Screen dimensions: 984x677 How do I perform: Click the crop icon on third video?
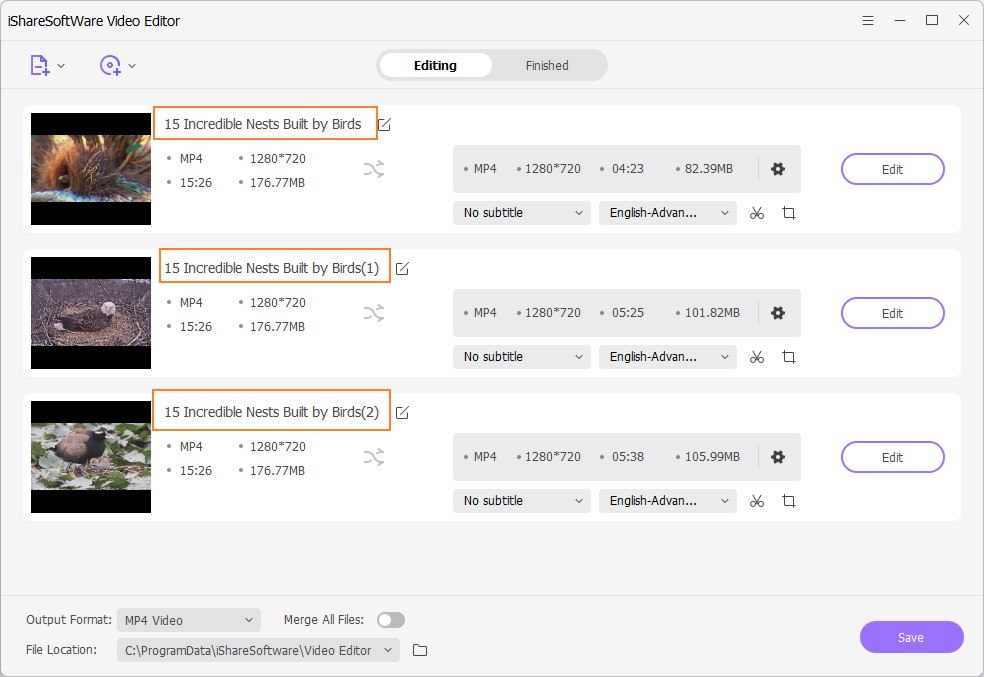point(789,501)
